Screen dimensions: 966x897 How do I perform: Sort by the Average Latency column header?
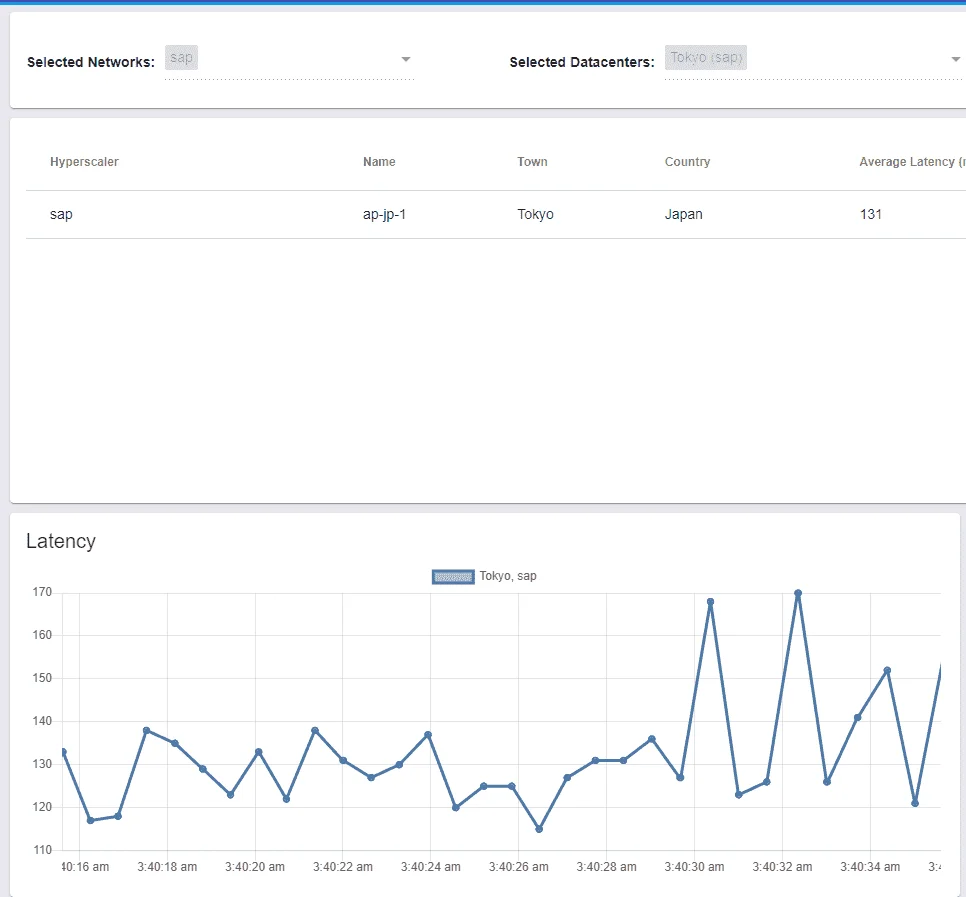[x=912, y=161]
